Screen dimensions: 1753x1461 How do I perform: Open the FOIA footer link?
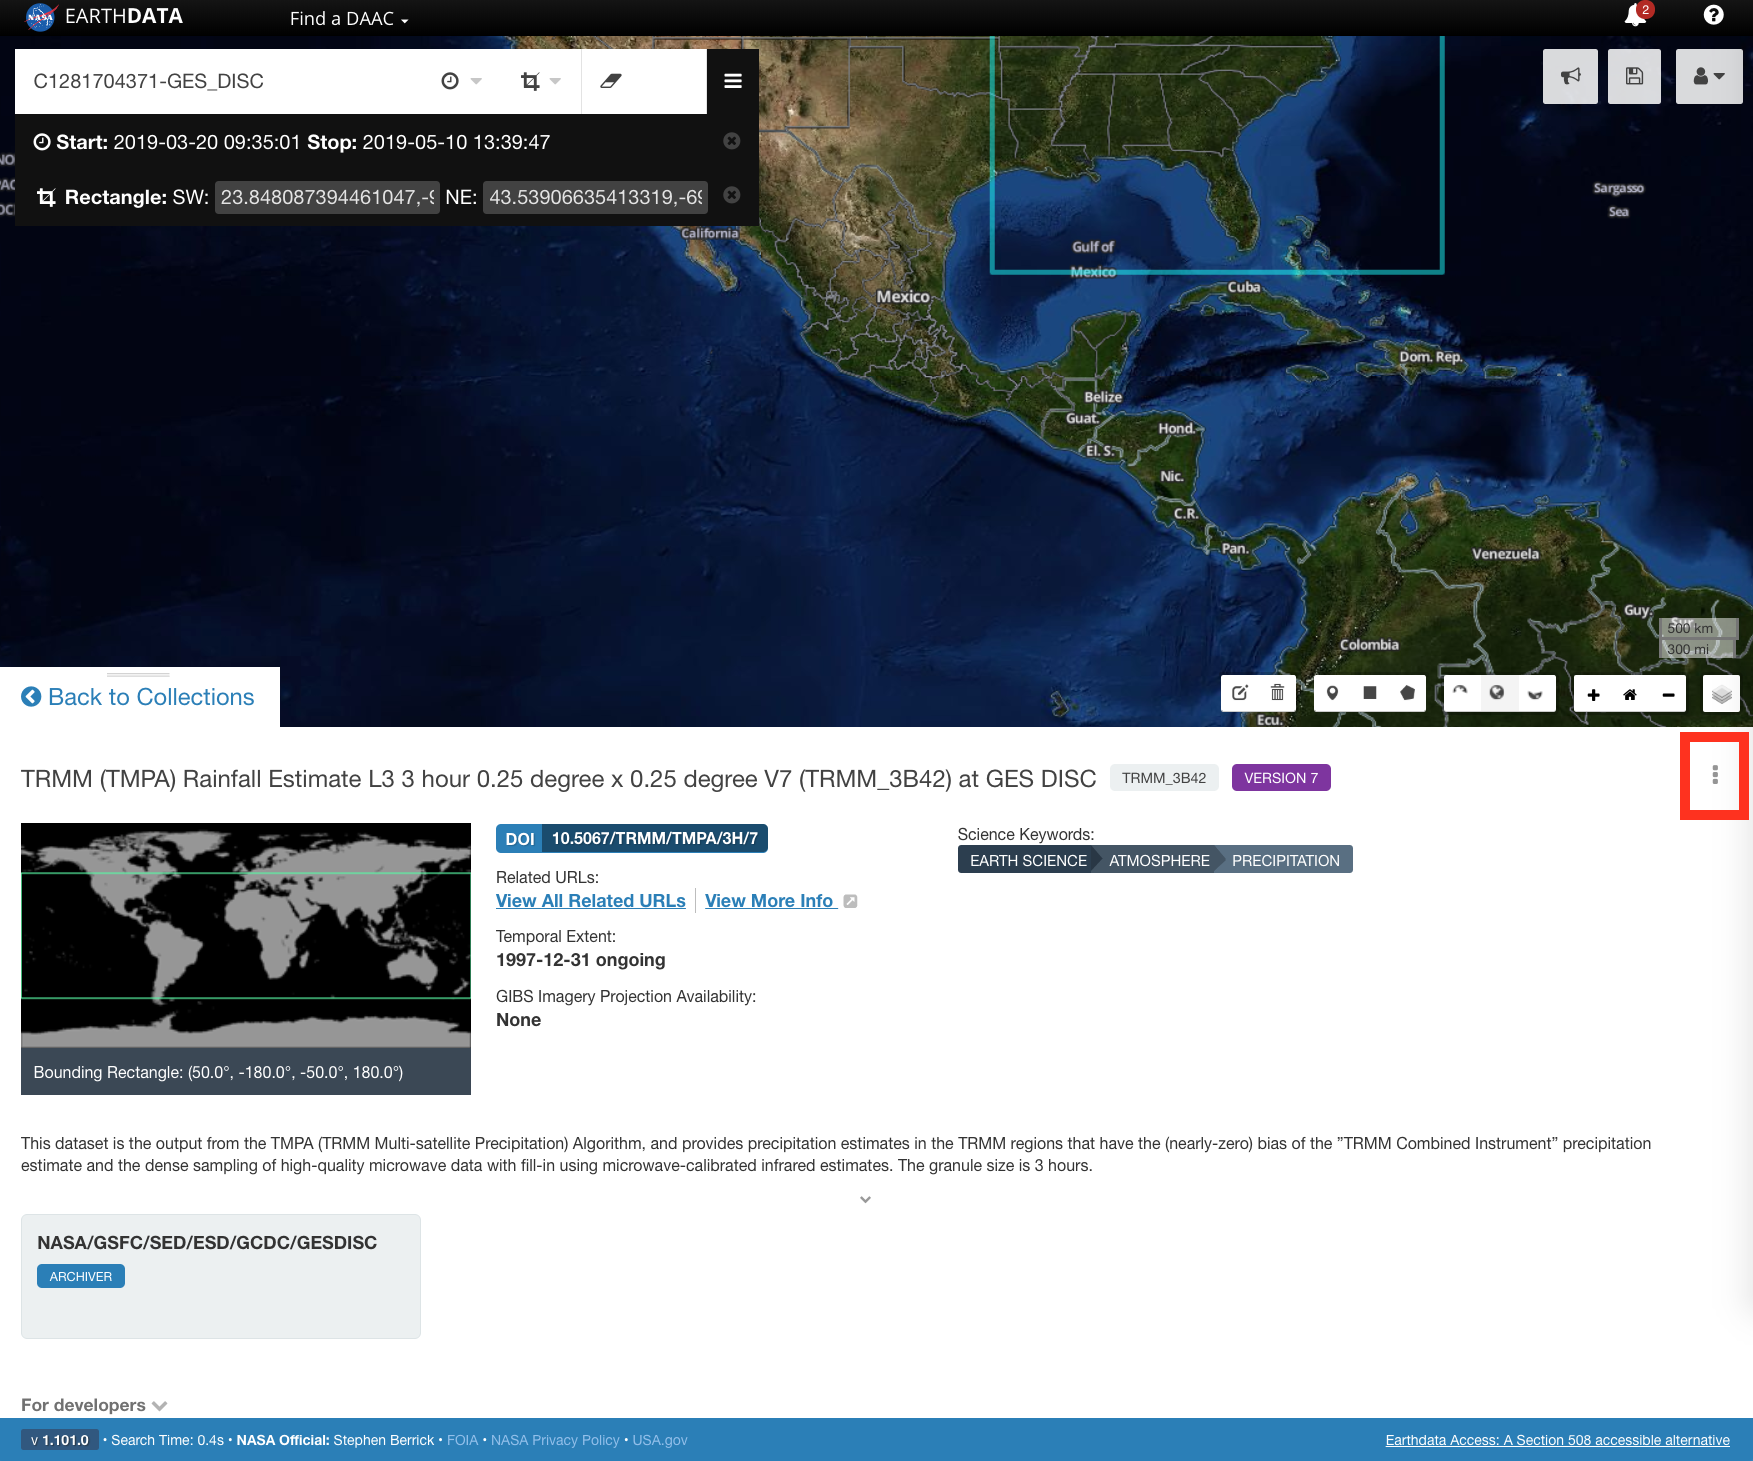462,1440
